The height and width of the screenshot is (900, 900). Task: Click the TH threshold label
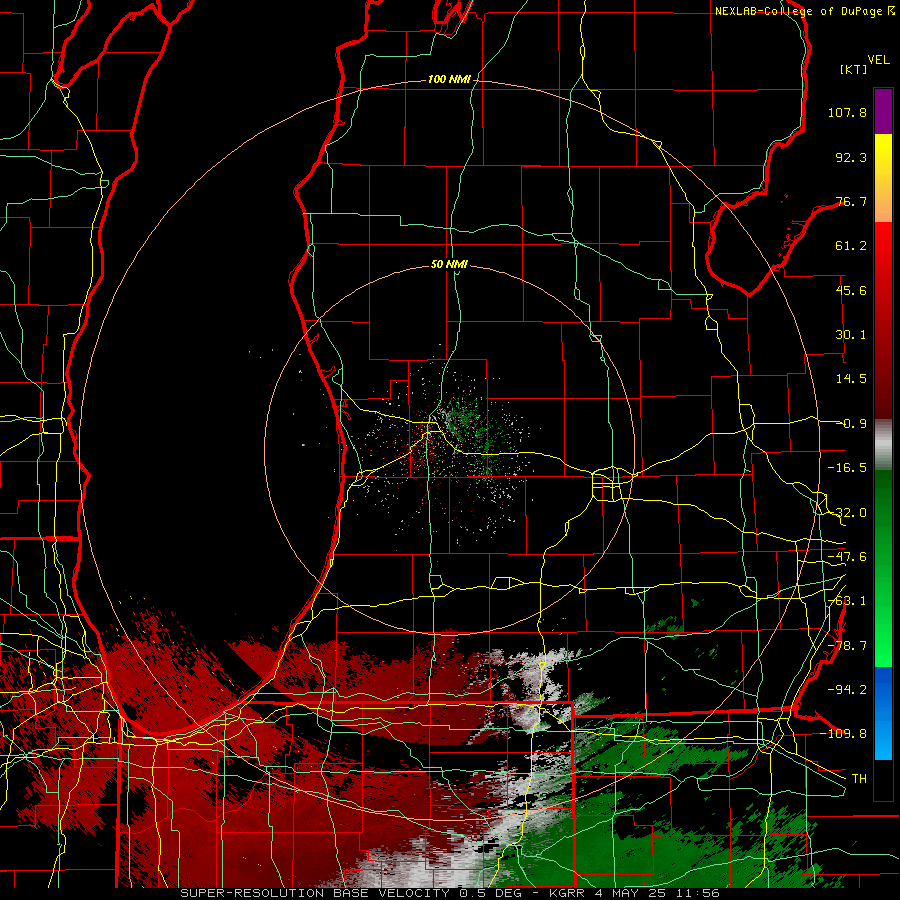pyautogui.click(x=859, y=779)
